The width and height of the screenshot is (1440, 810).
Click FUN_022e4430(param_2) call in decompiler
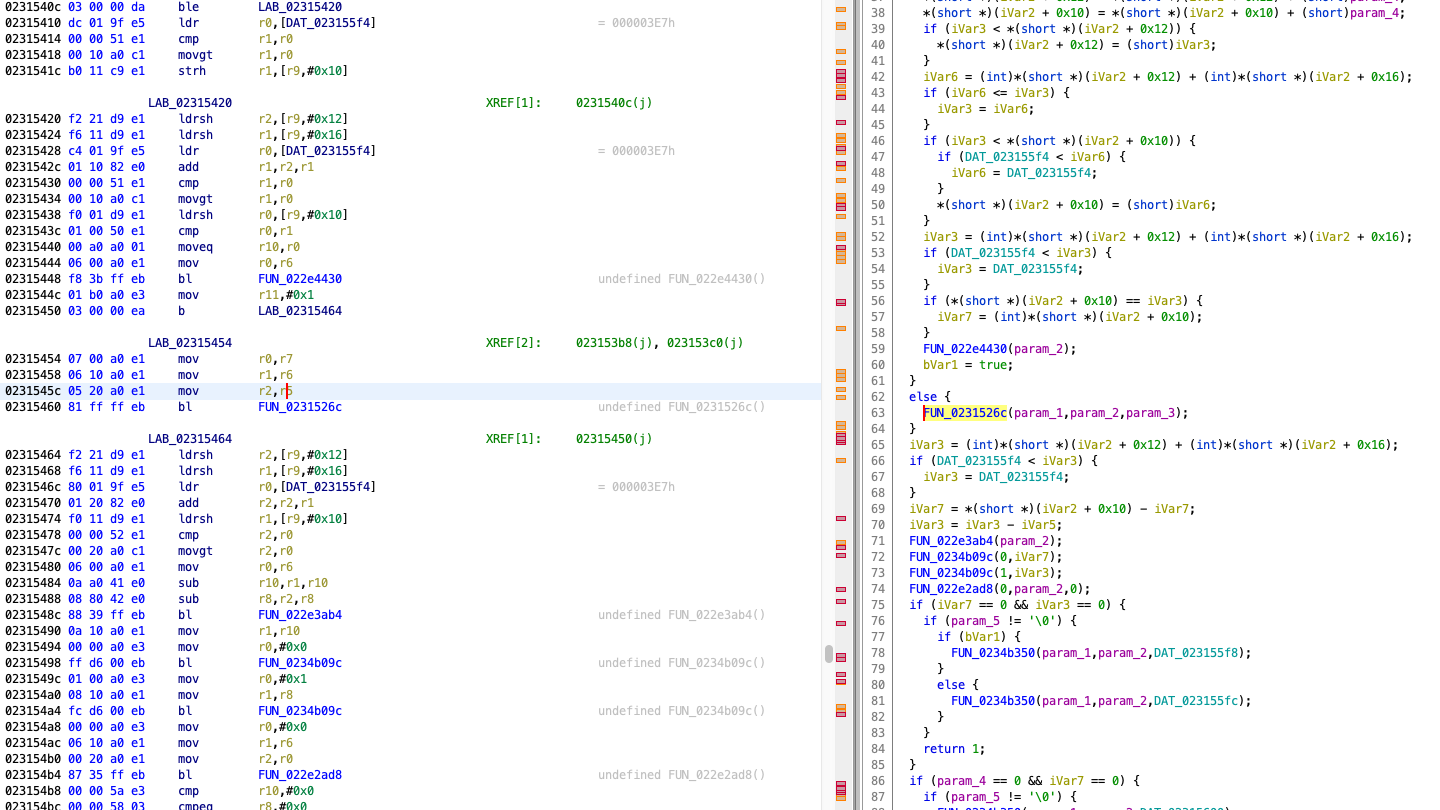pyautogui.click(x=1000, y=349)
